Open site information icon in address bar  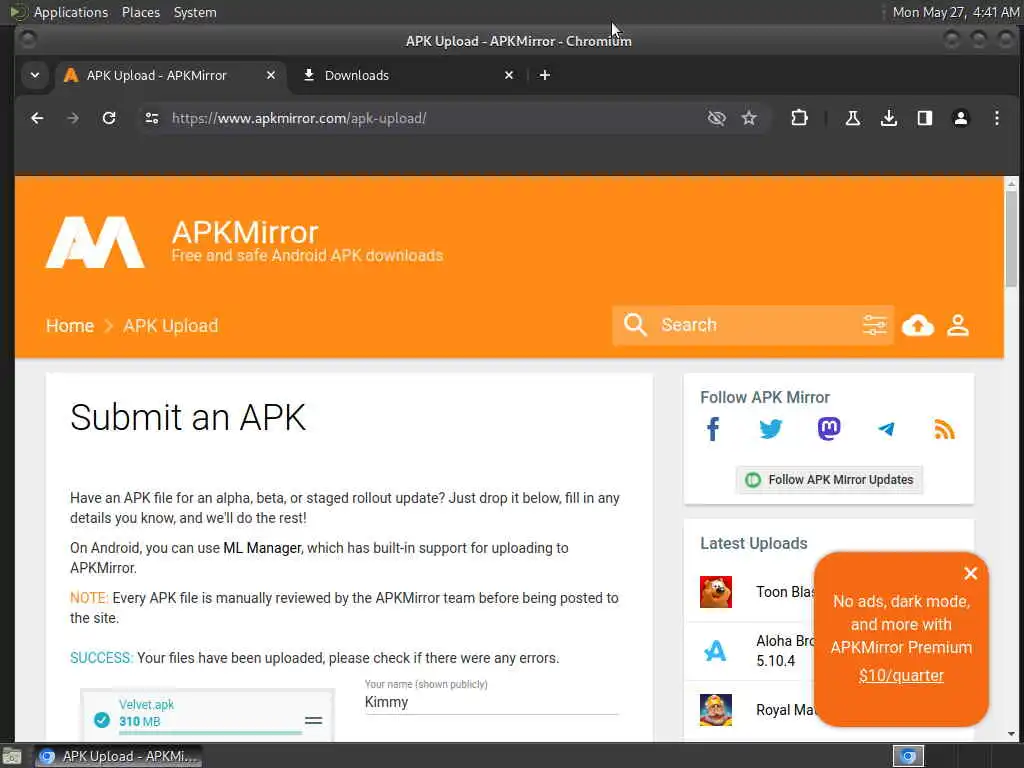tap(152, 118)
